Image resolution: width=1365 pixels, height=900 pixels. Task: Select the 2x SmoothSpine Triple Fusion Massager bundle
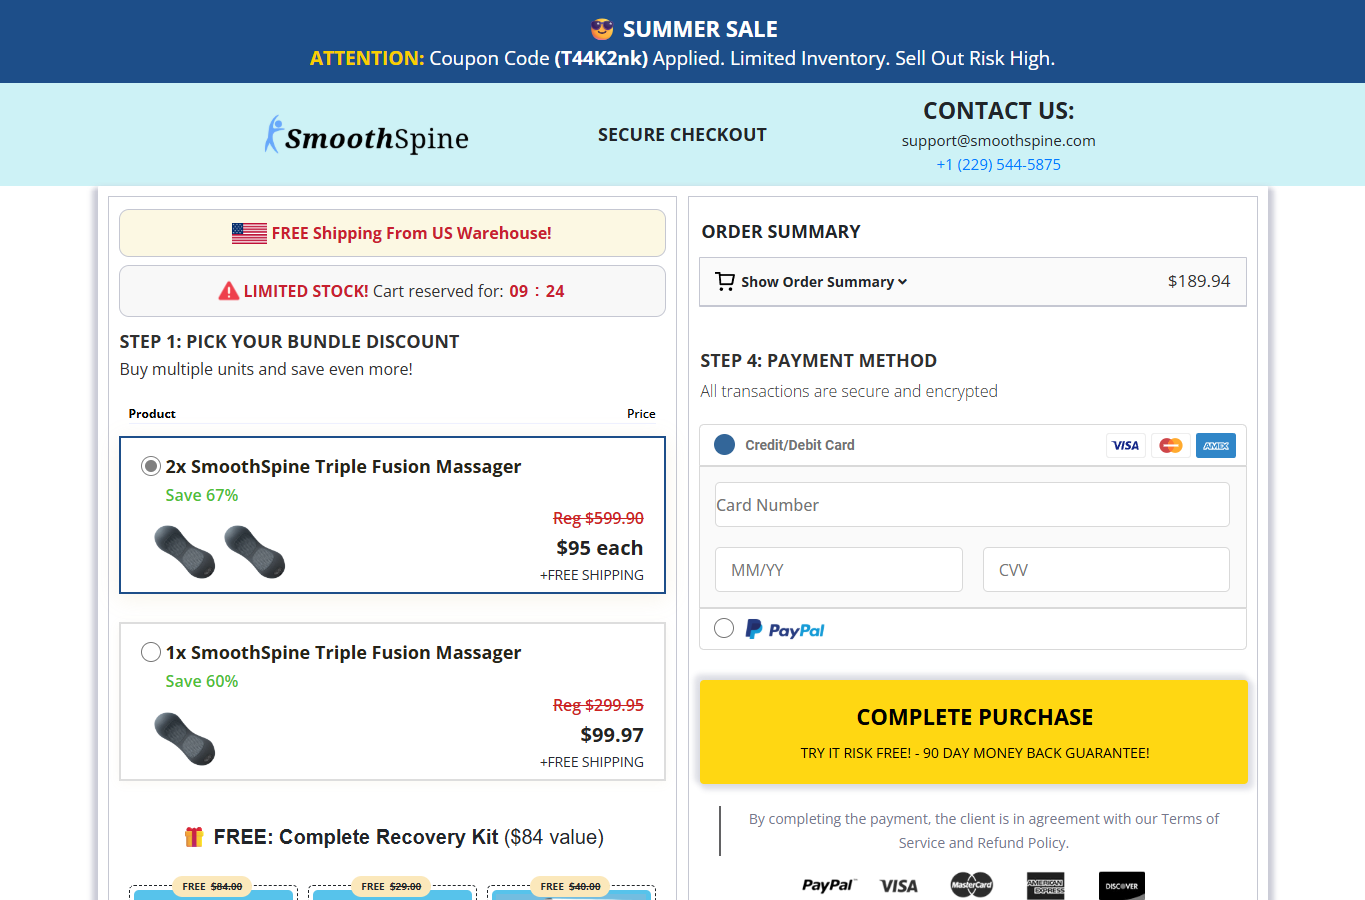coord(151,466)
